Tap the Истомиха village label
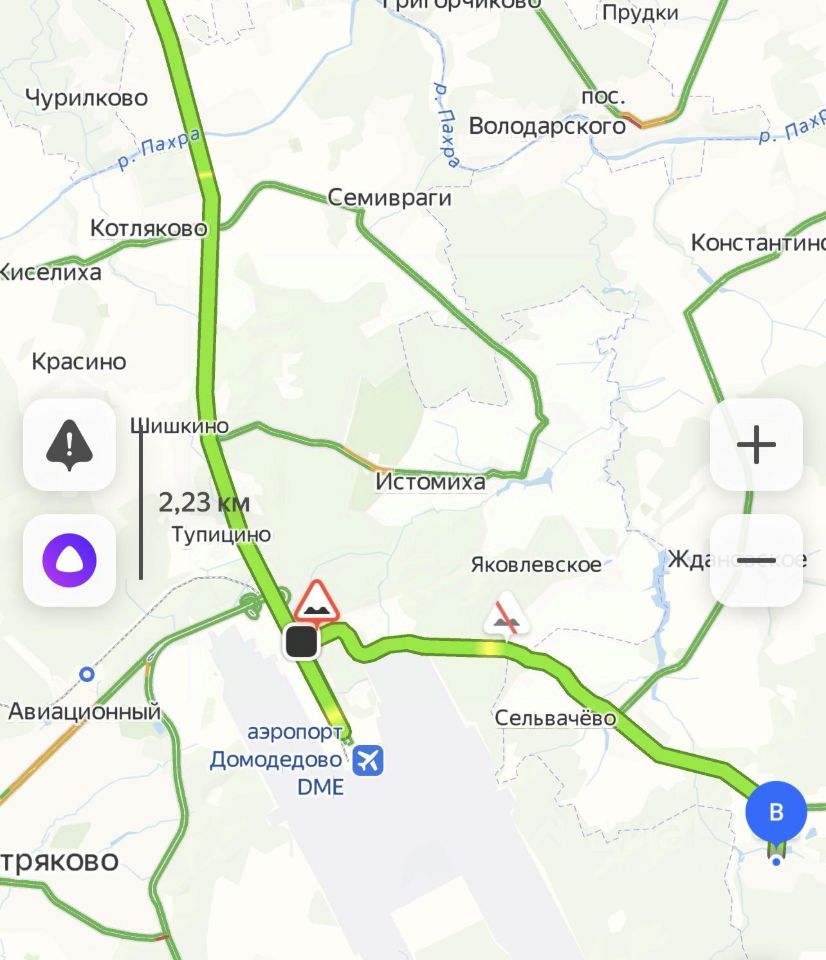 point(430,482)
